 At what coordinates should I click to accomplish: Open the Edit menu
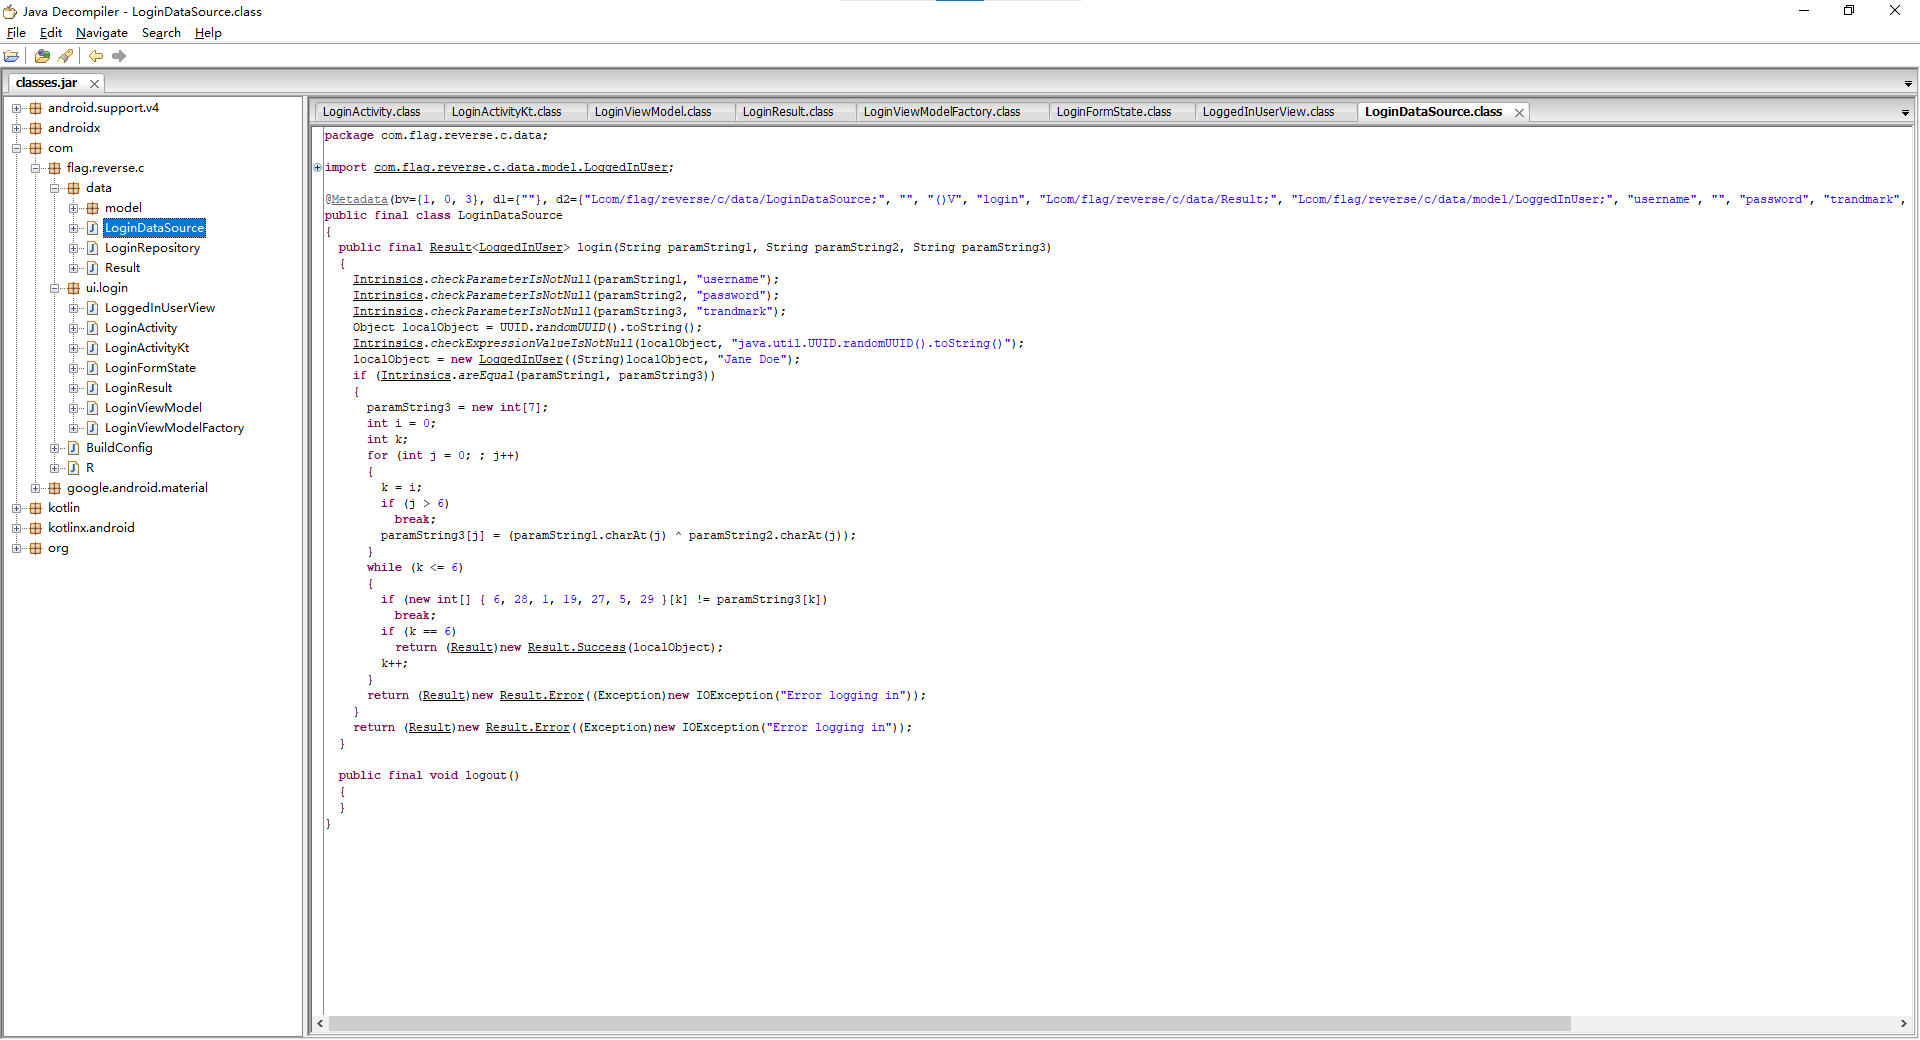click(x=51, y=33)
